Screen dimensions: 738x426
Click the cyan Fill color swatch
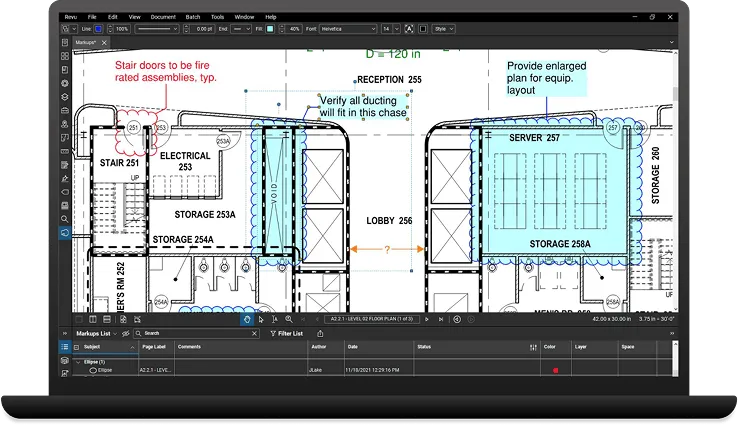pyautogui.click(x=270, y=29)
